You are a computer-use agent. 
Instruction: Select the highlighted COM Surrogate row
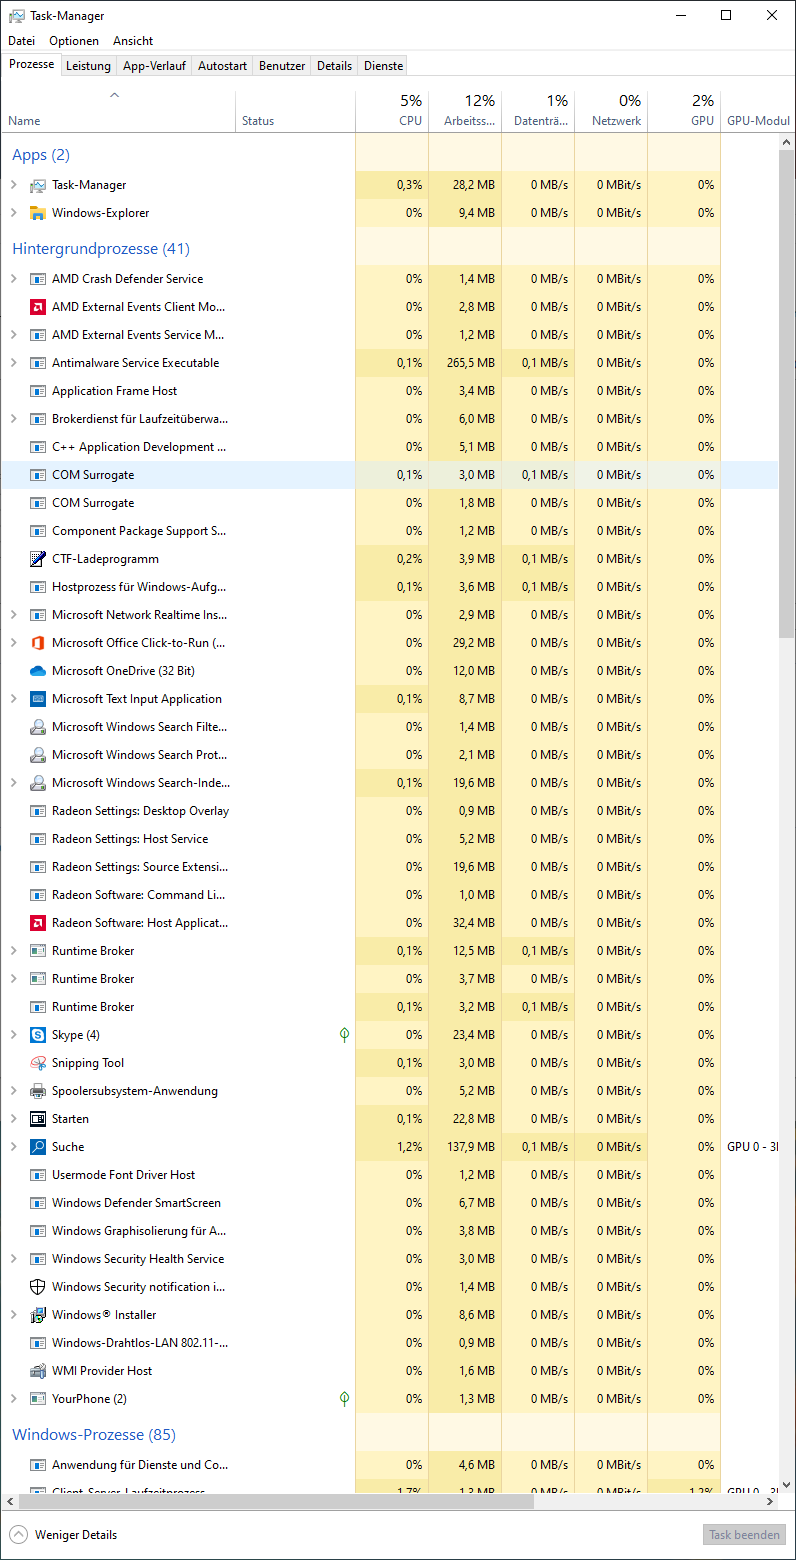[390, 475]
